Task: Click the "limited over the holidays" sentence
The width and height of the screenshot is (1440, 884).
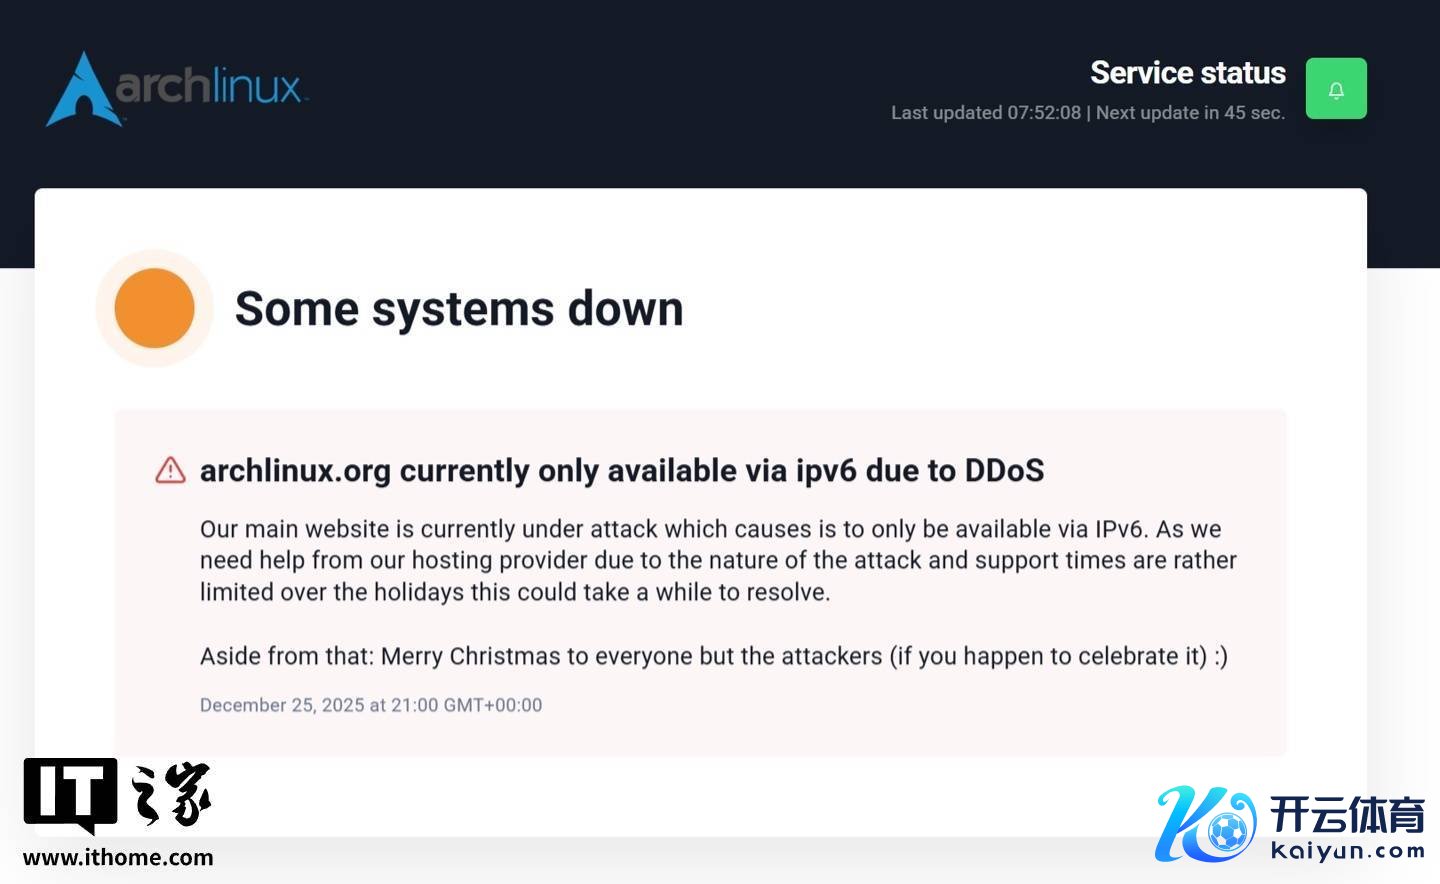Action: click(x=515, y=592)
